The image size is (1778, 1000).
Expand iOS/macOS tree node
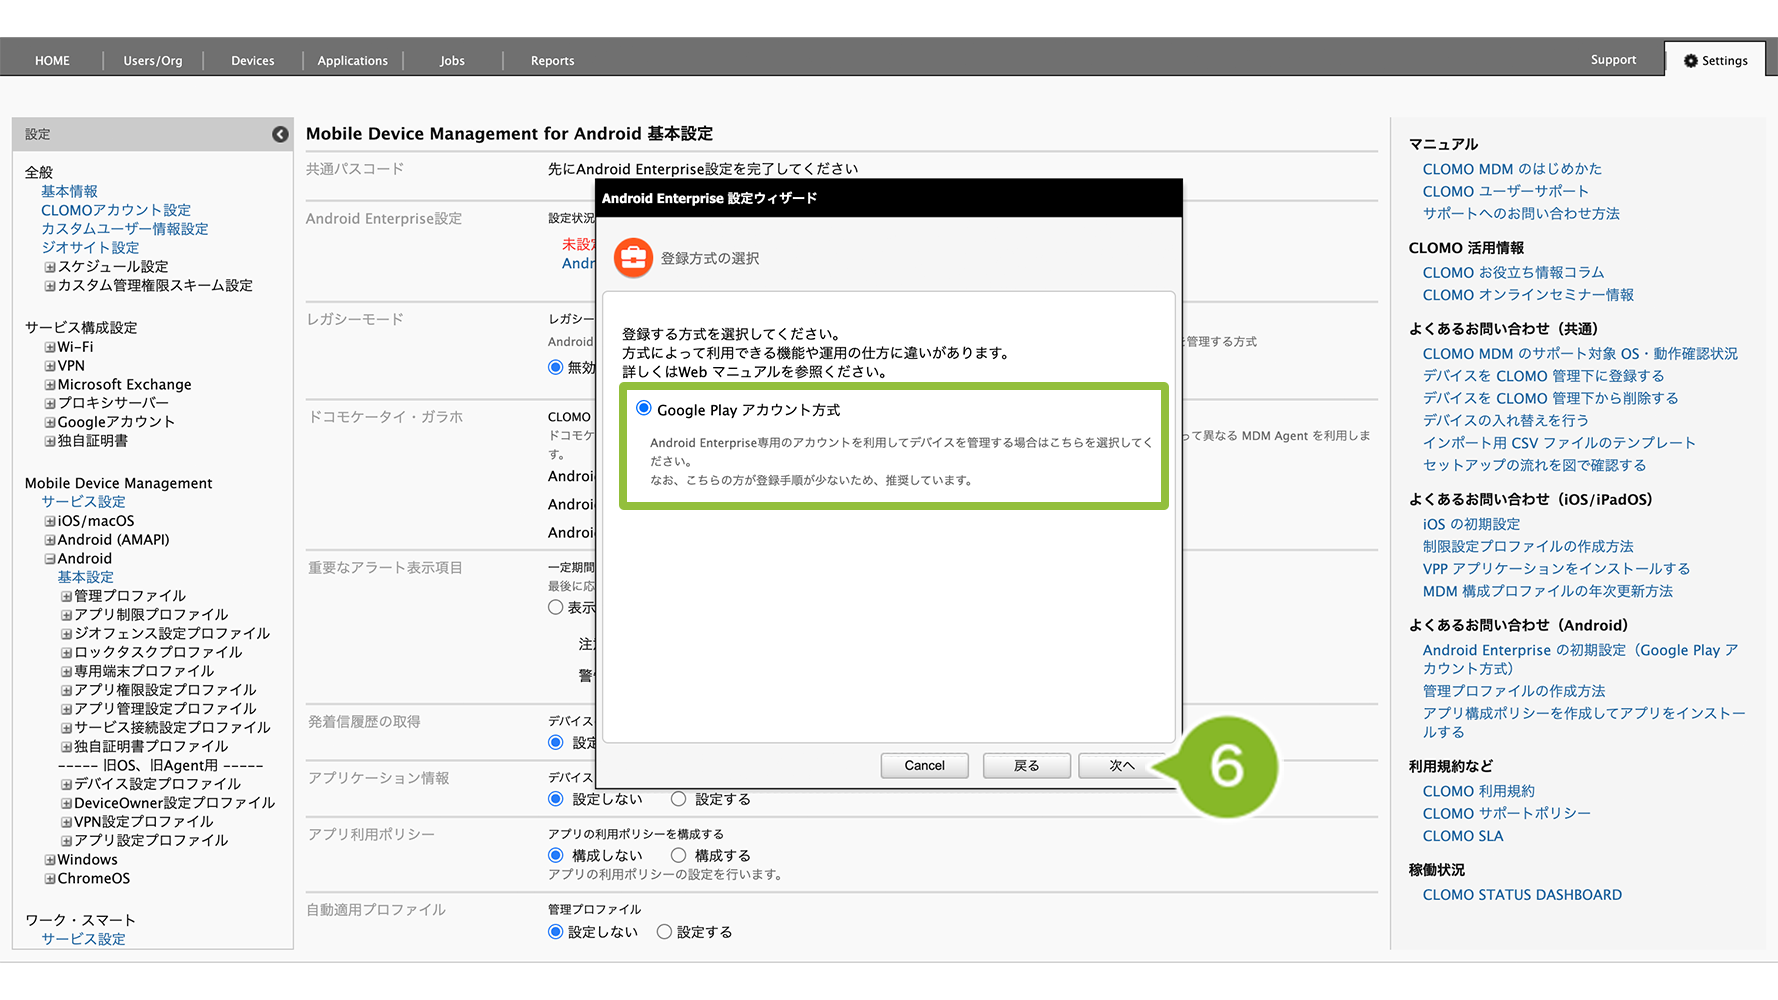49,521
